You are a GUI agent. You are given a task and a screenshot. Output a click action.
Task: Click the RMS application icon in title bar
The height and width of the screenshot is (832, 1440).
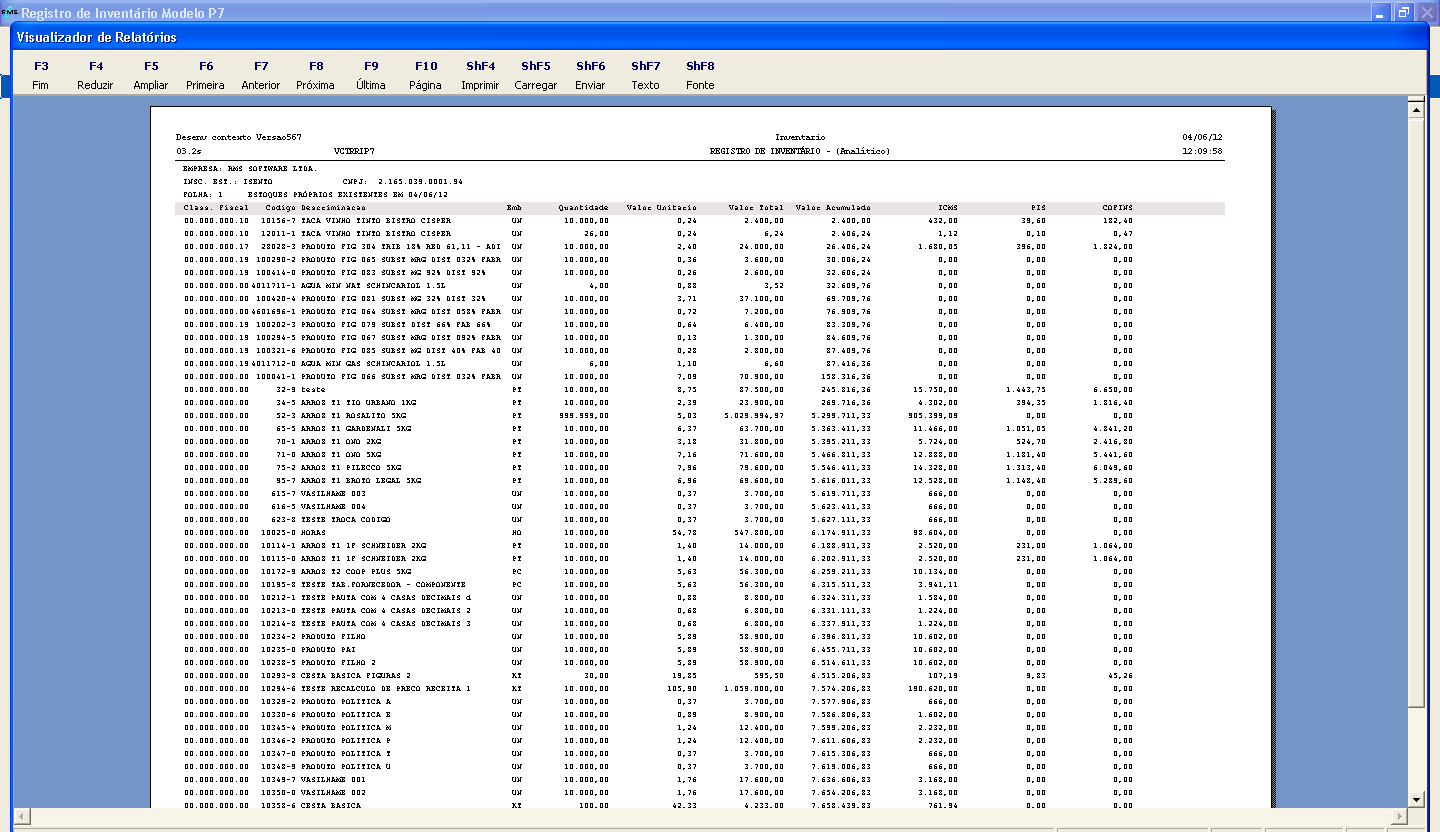[9, 13]
